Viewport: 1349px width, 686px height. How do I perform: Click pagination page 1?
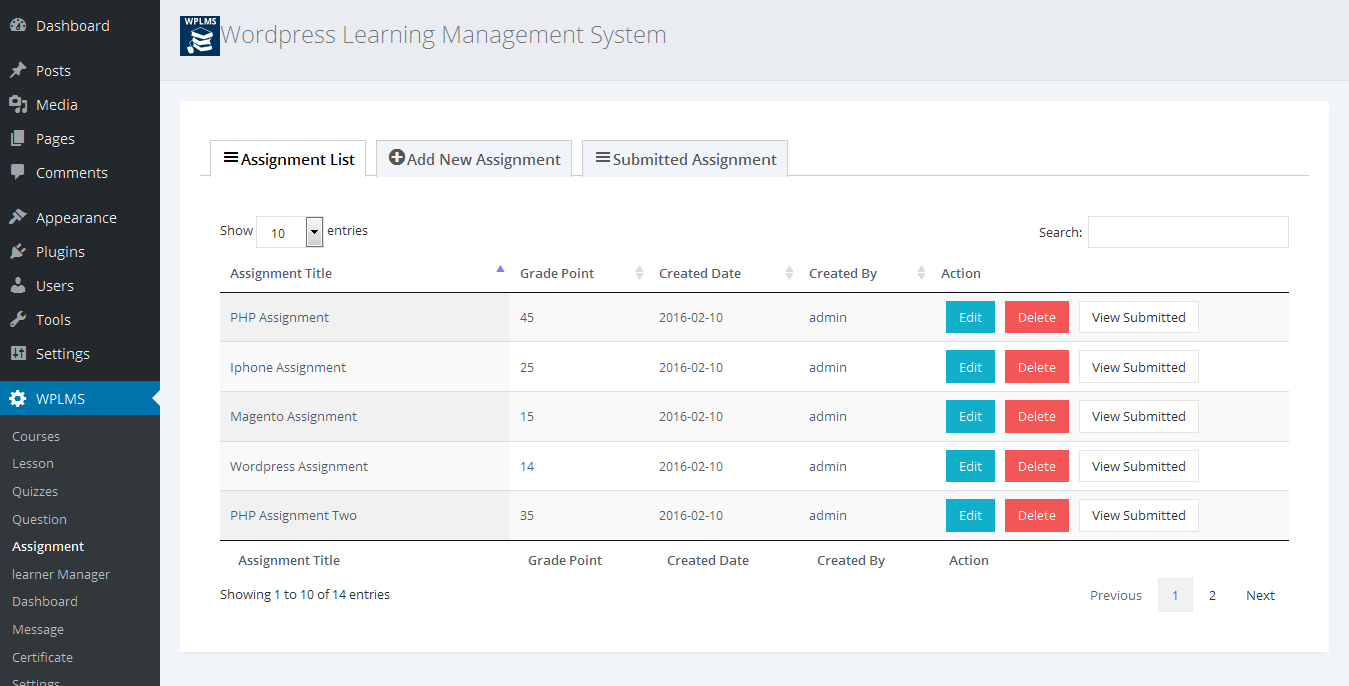pos(1175,595)
